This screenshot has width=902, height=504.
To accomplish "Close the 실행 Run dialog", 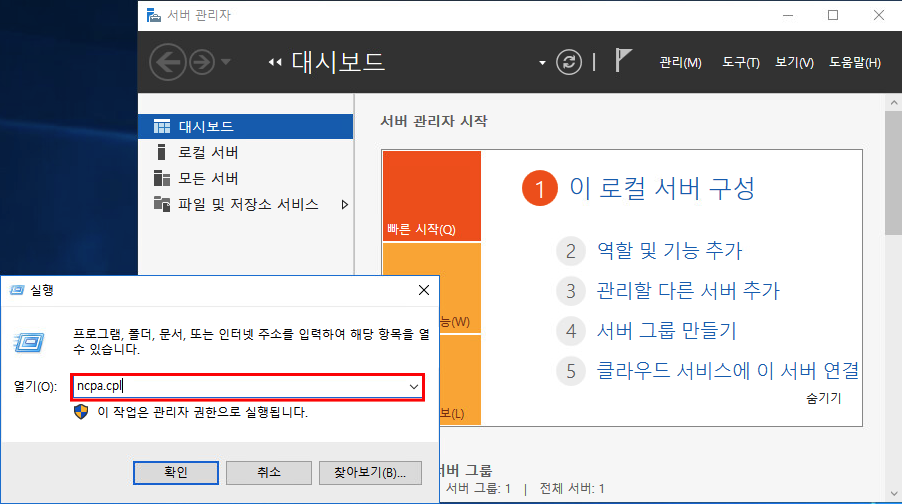I will tap(424, 291).
